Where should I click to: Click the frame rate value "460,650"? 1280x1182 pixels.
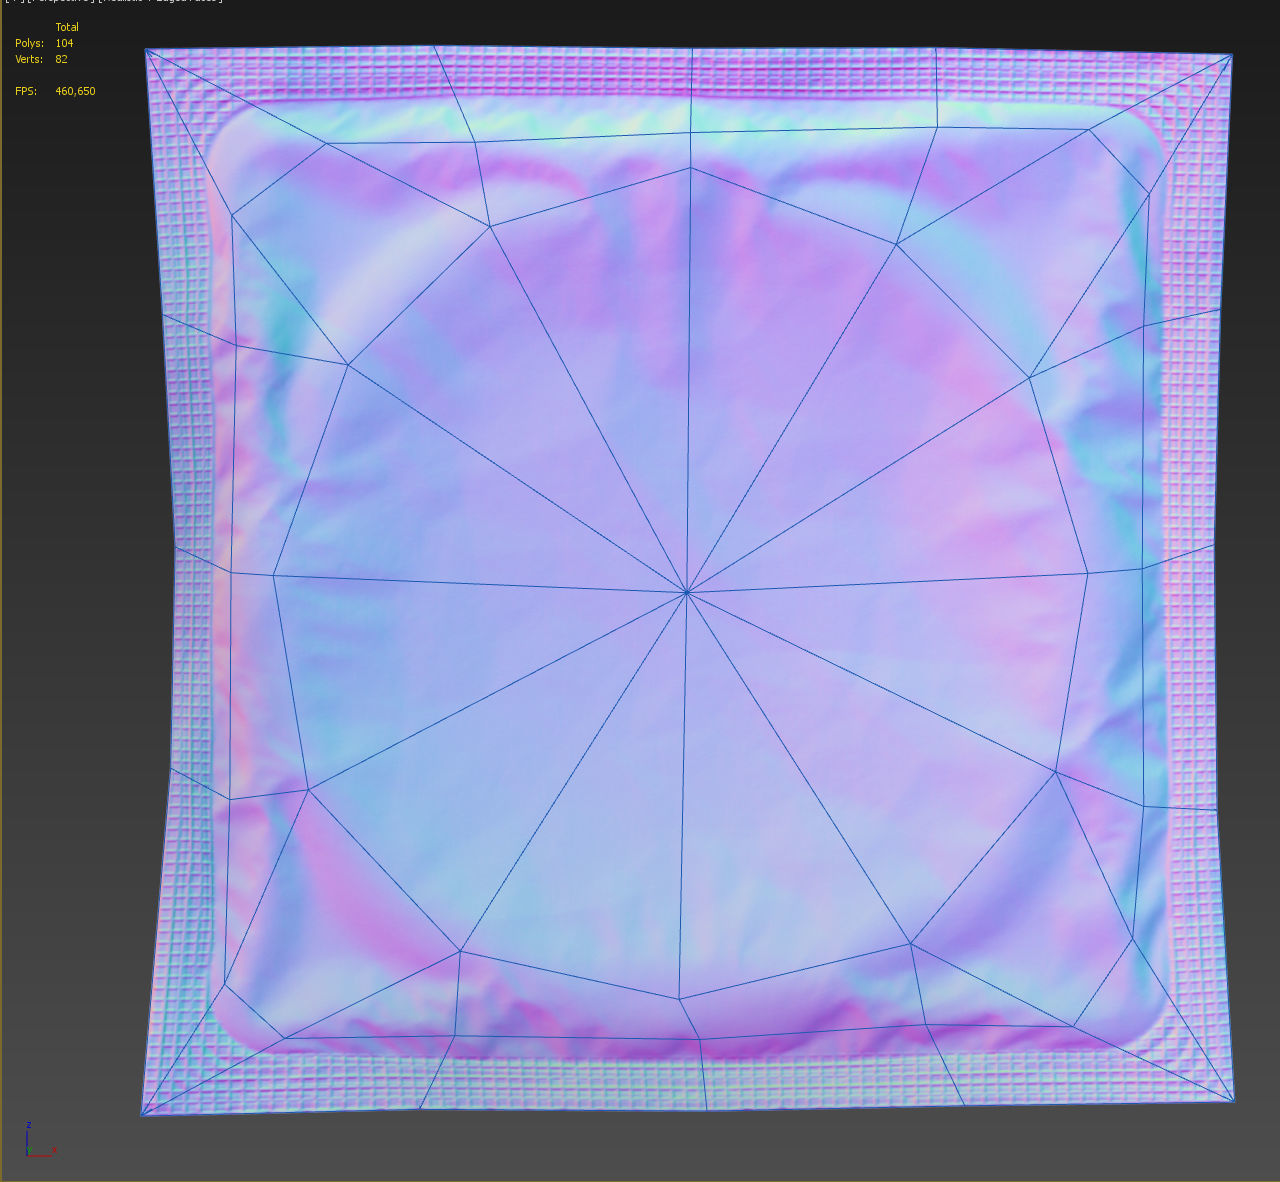(75, 91)
